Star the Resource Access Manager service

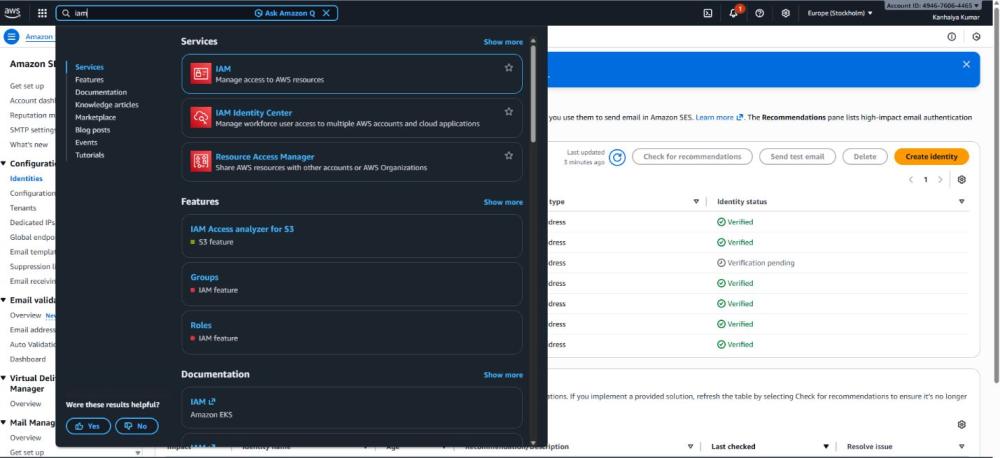tap(509, 156)
